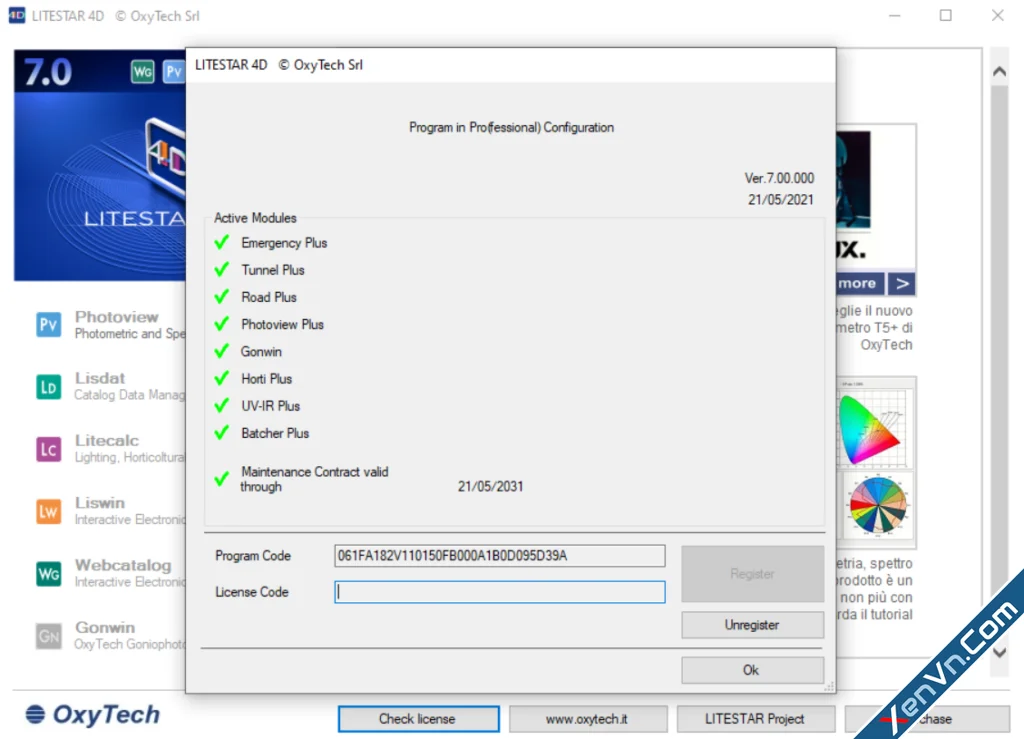Click the main window scrollbar track

999,361
